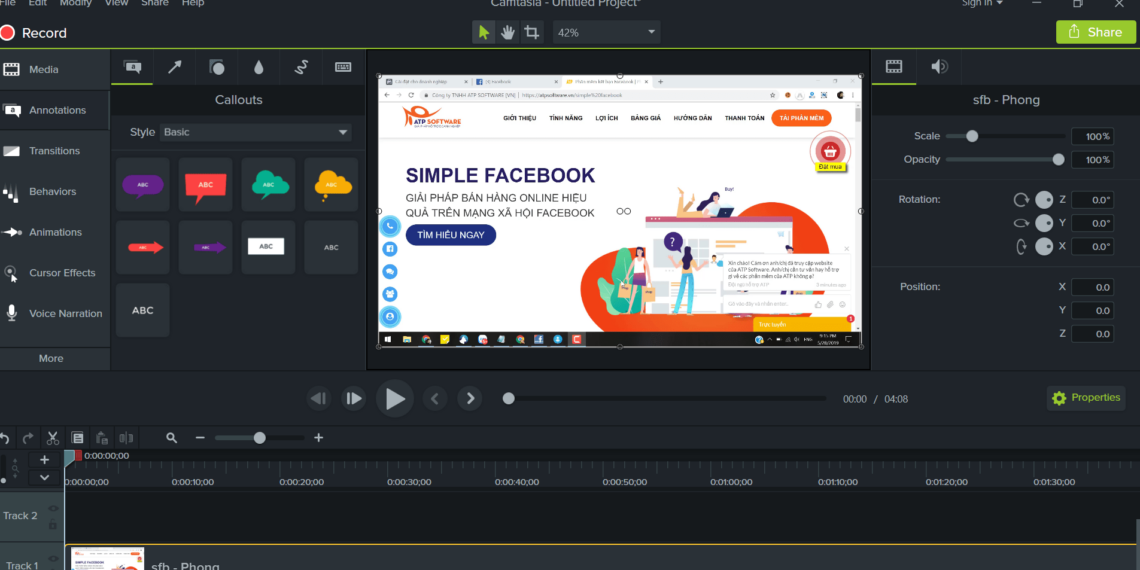Click the Z rotation dial
1140x570 pixels.
point(1044,199)
